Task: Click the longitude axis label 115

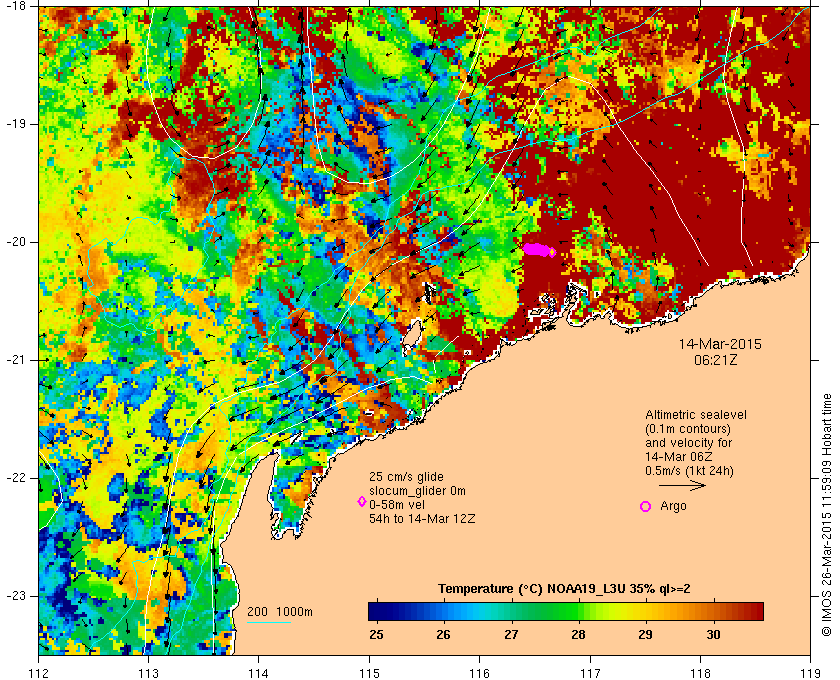Action: (x=369, y=672)
